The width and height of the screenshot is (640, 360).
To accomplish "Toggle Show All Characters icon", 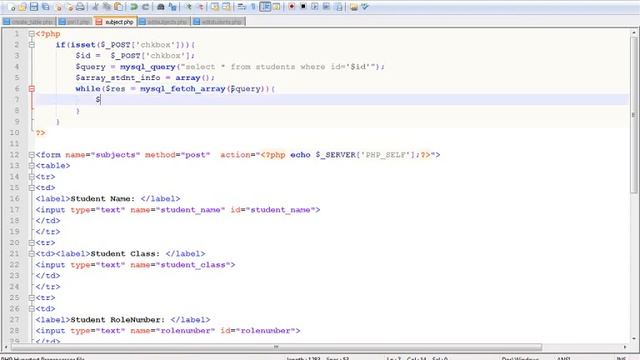I will click(253, 7).
